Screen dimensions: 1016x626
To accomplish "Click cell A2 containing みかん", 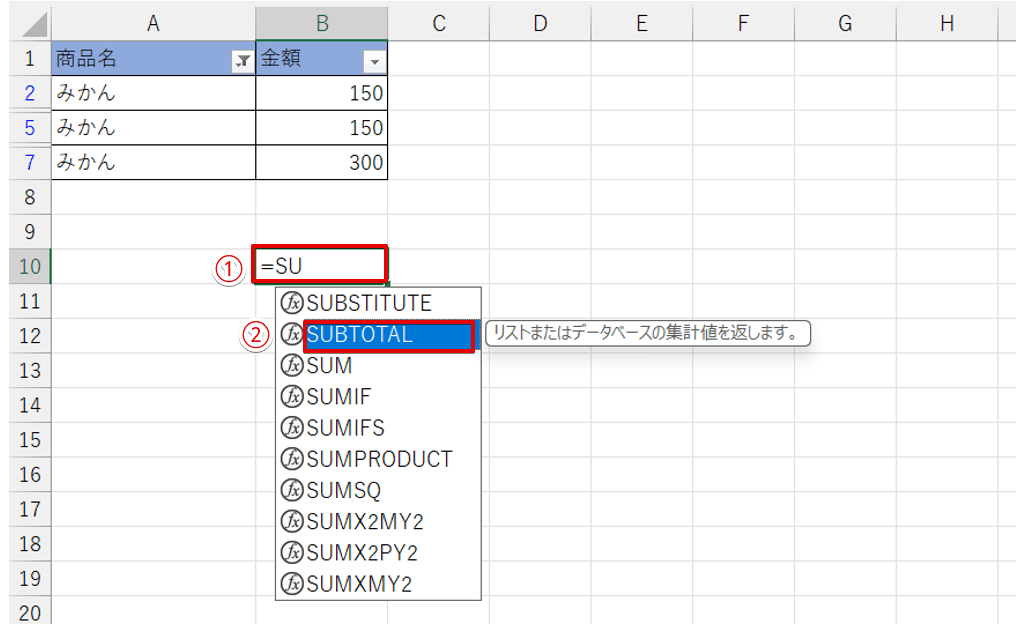I will tap(154, 93).
